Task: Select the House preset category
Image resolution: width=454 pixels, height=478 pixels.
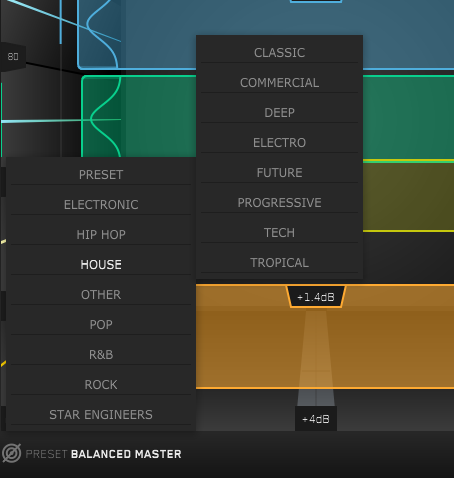Action: point(101,265)
